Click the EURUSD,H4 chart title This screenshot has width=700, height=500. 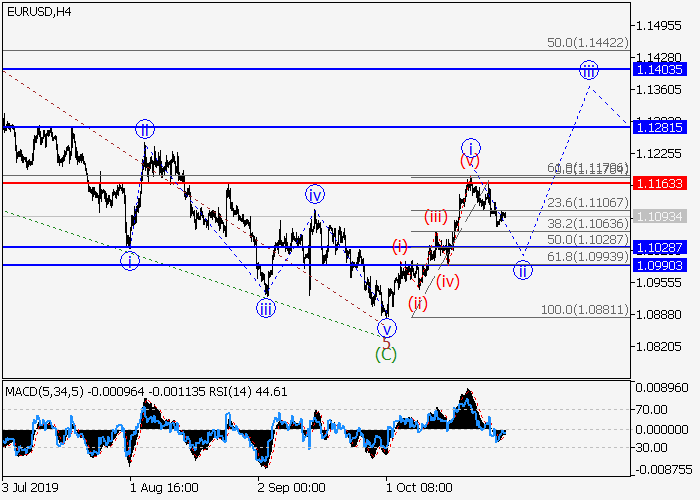[38, 11]
